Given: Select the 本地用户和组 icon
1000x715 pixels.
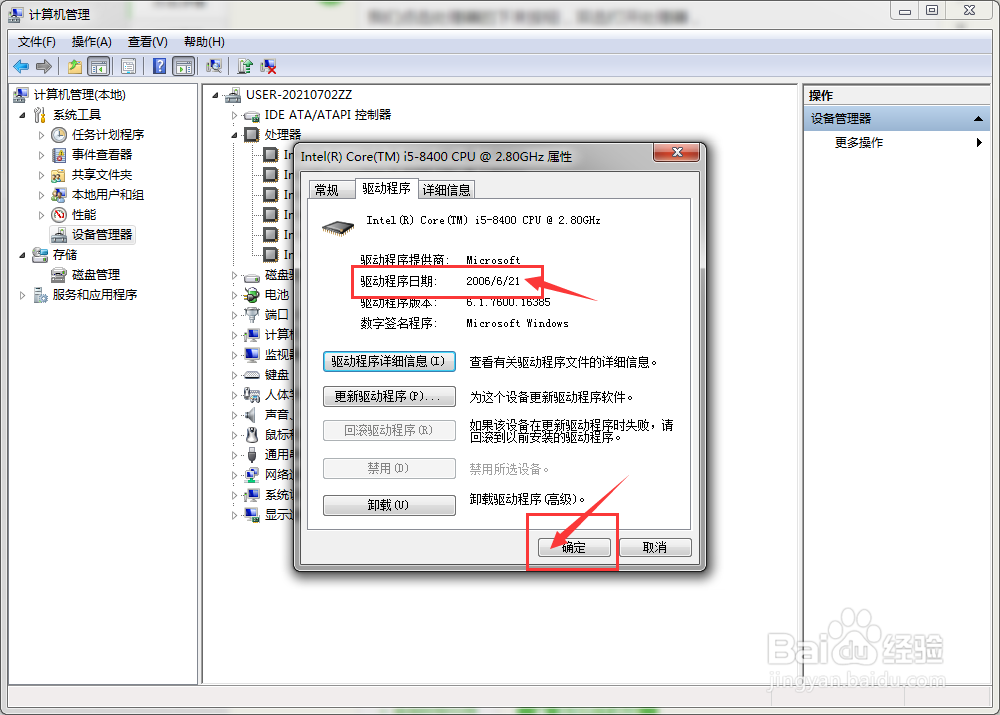Looking at the screenshot, I should coord(59,195).
